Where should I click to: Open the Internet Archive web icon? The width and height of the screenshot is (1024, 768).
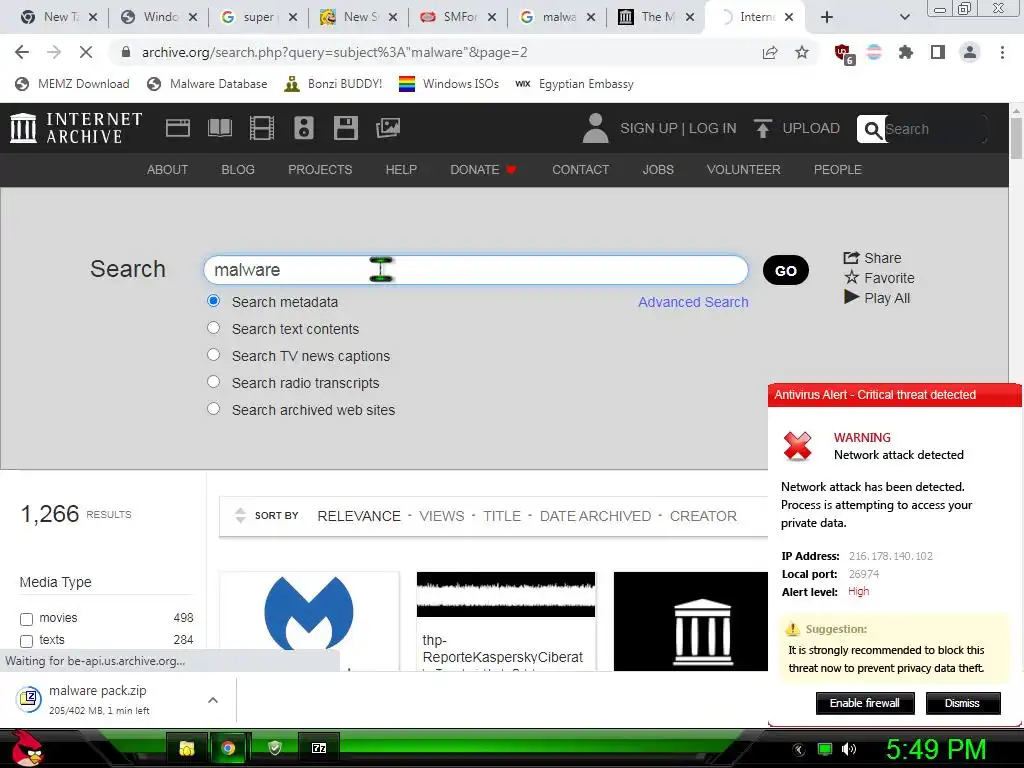tap(178, 128)
